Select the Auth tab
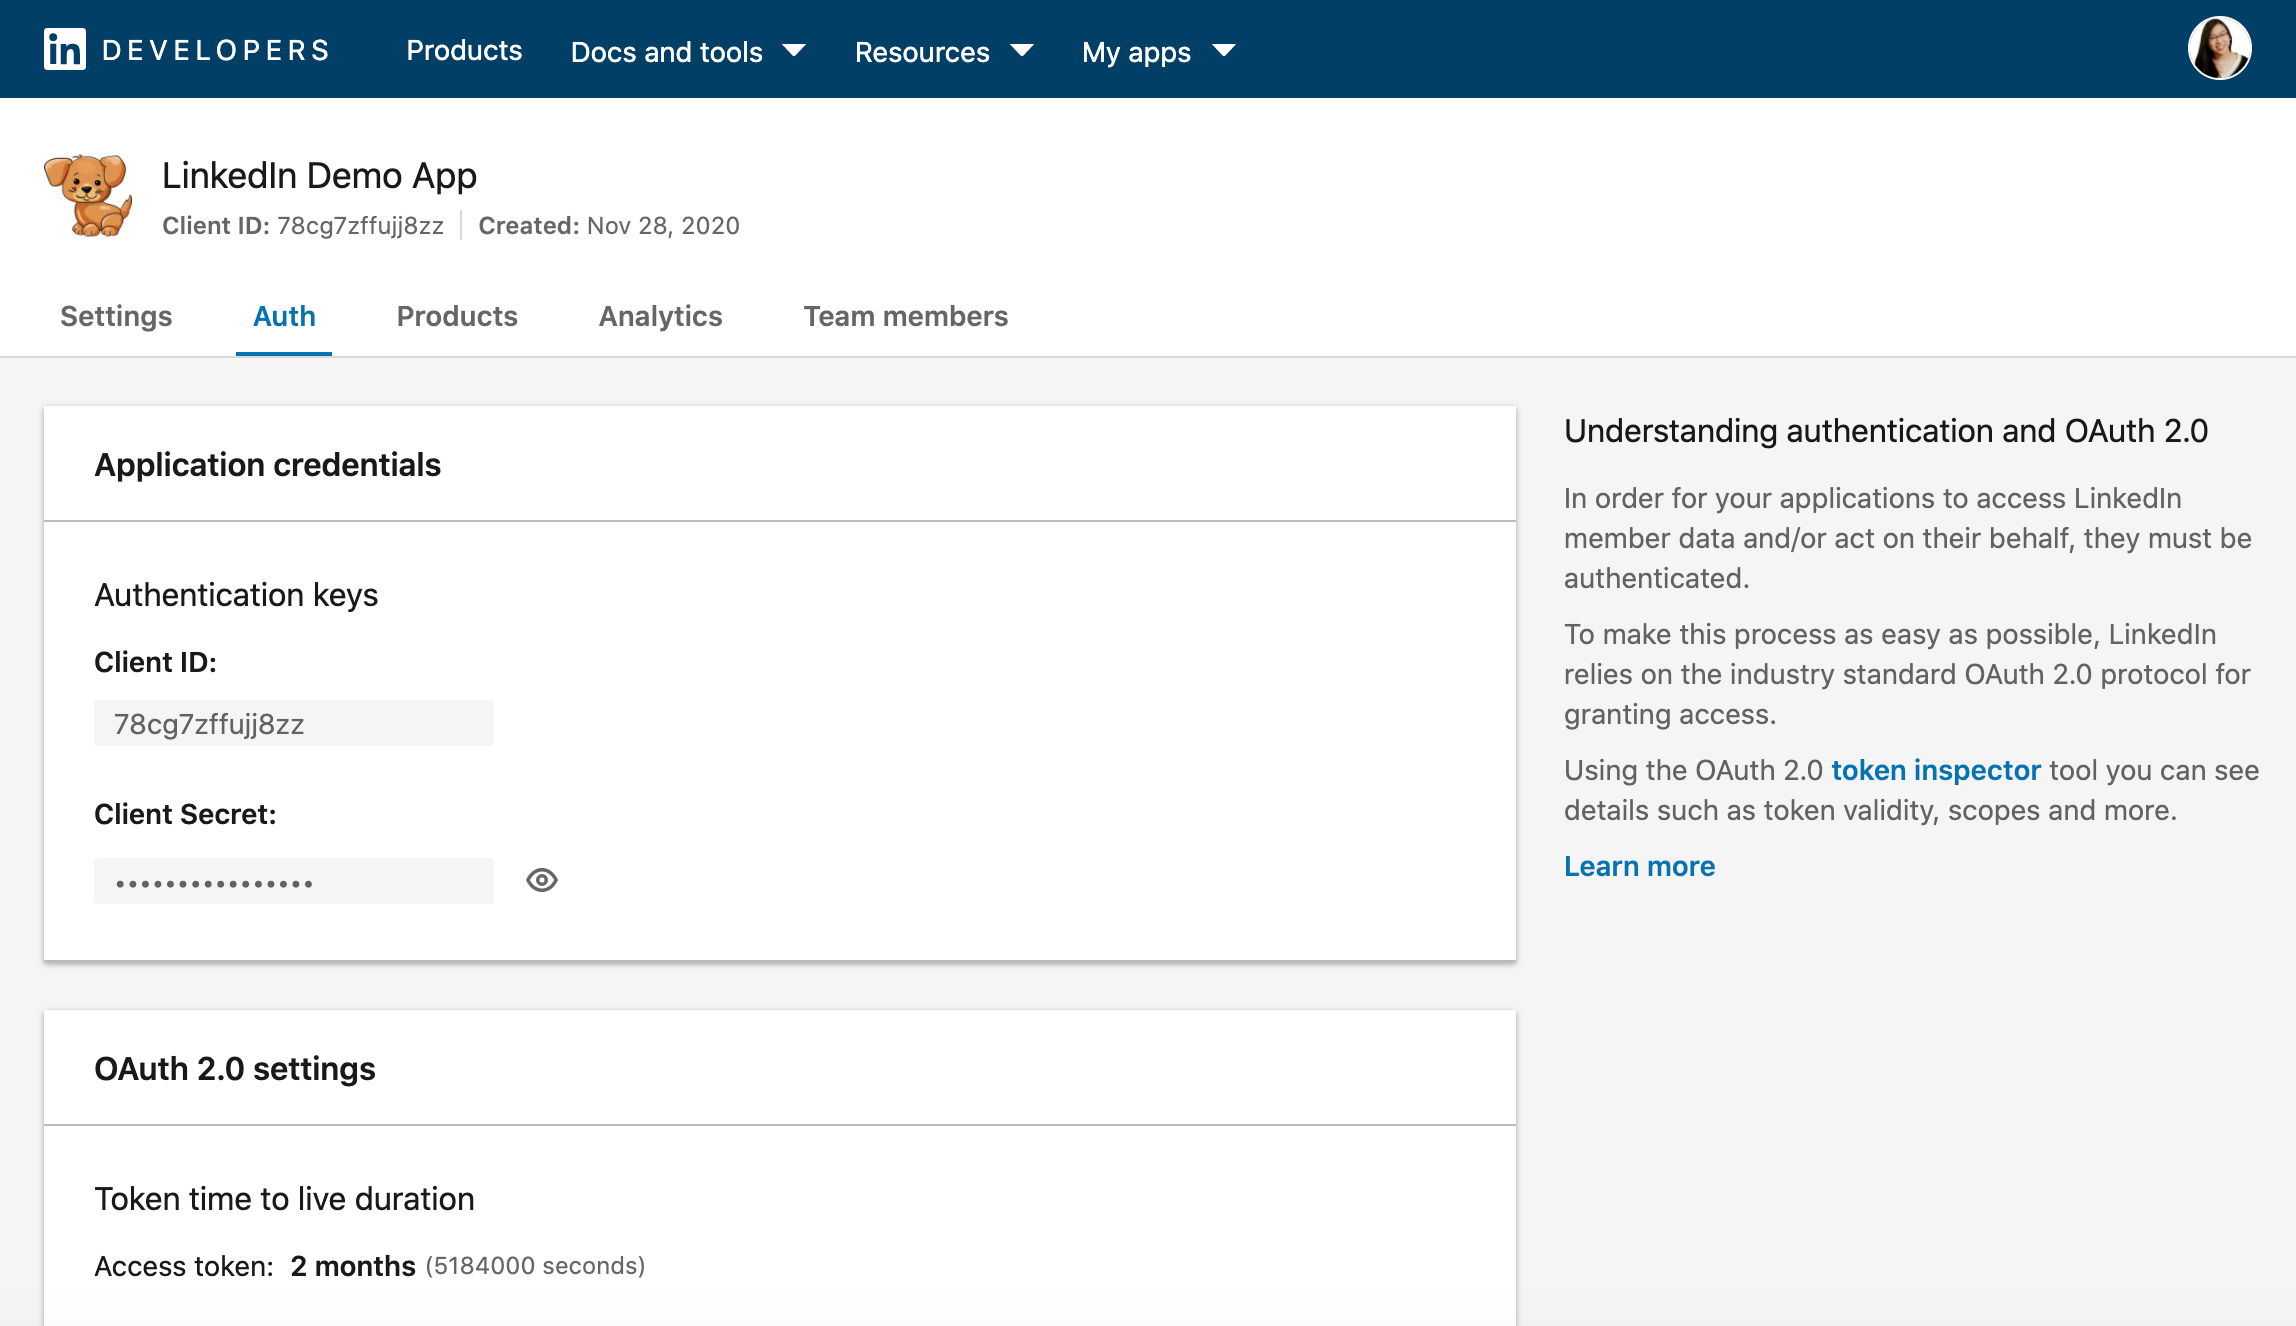Screen dimensions: 2296x1326 pos(284,316)
